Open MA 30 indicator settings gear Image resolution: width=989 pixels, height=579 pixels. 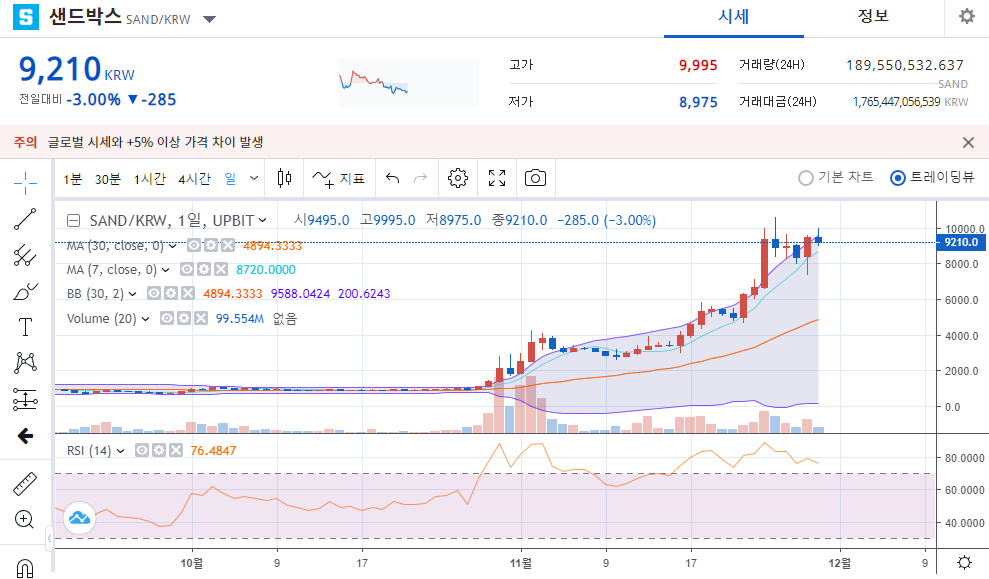(x=211, y=245)
